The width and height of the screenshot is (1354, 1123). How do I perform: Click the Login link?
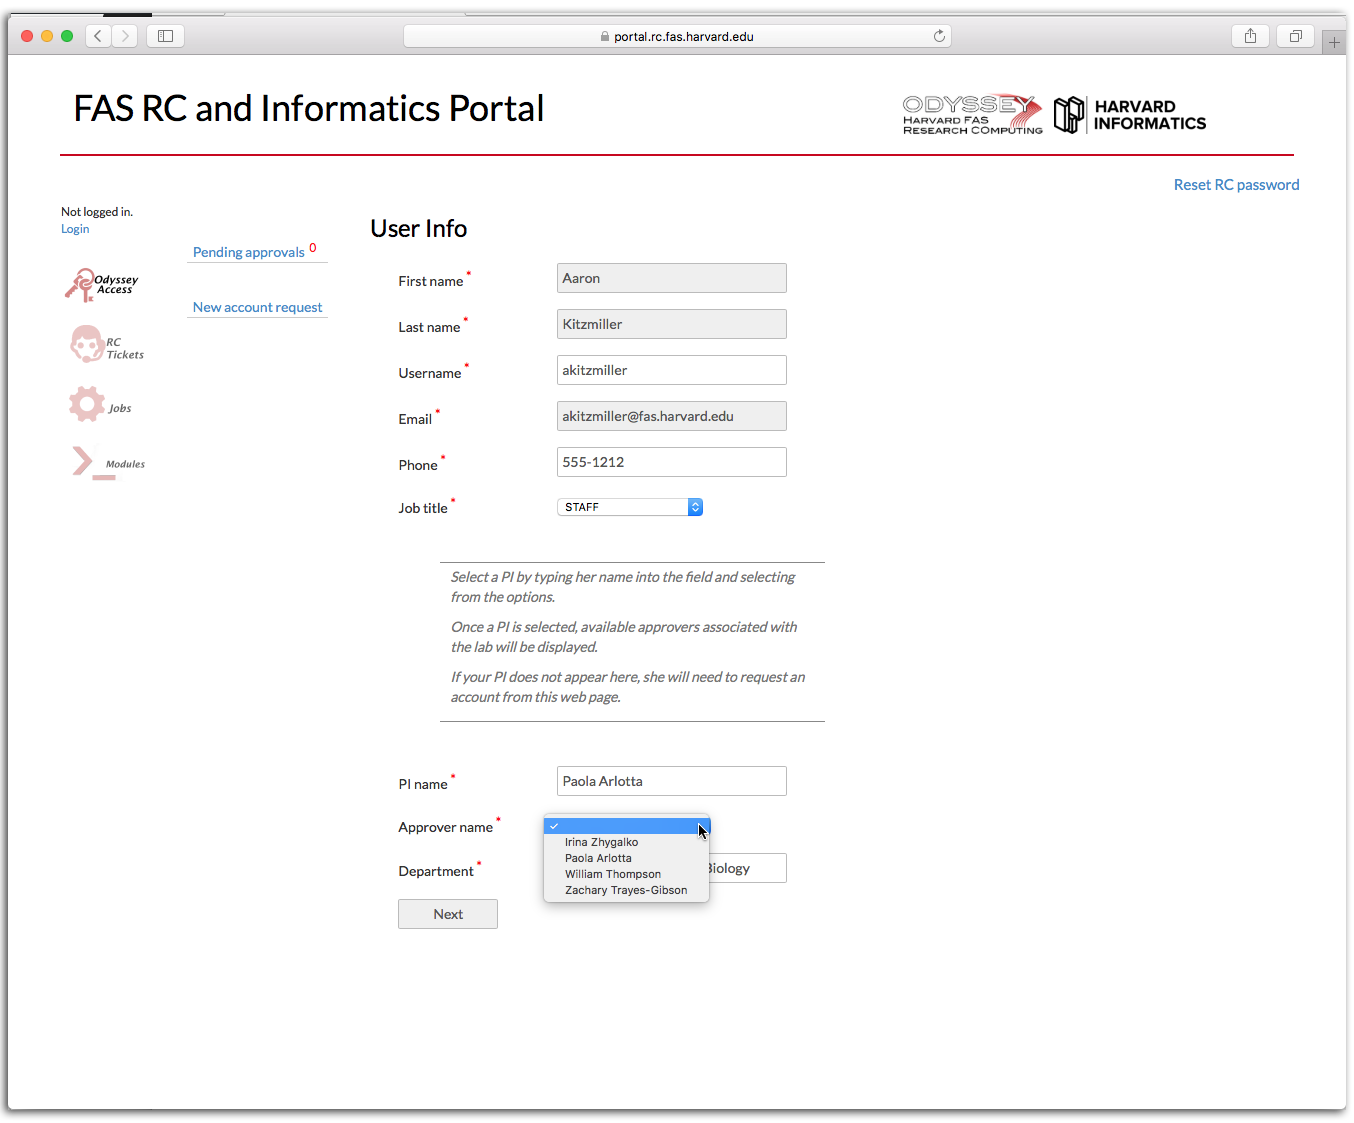pyautogui.click(x=75, y=229)
